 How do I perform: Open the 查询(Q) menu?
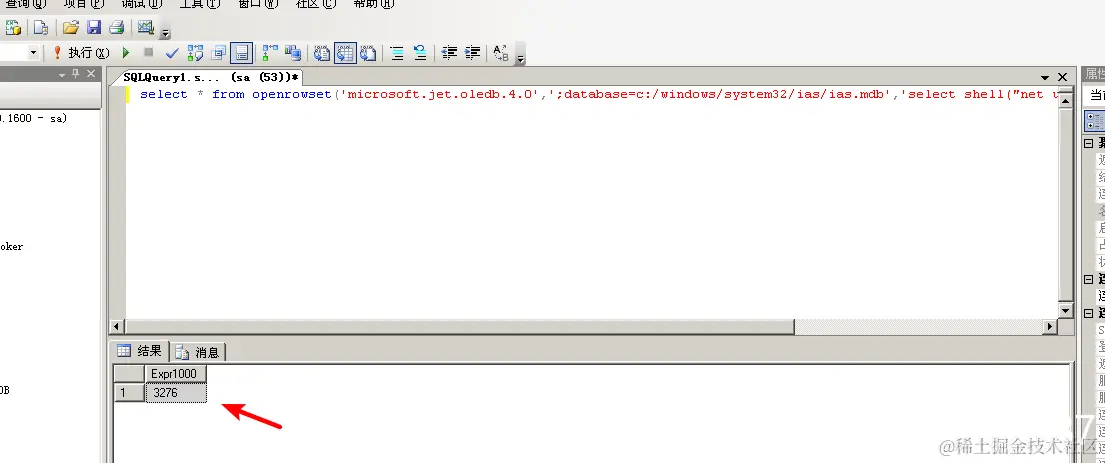26,4
